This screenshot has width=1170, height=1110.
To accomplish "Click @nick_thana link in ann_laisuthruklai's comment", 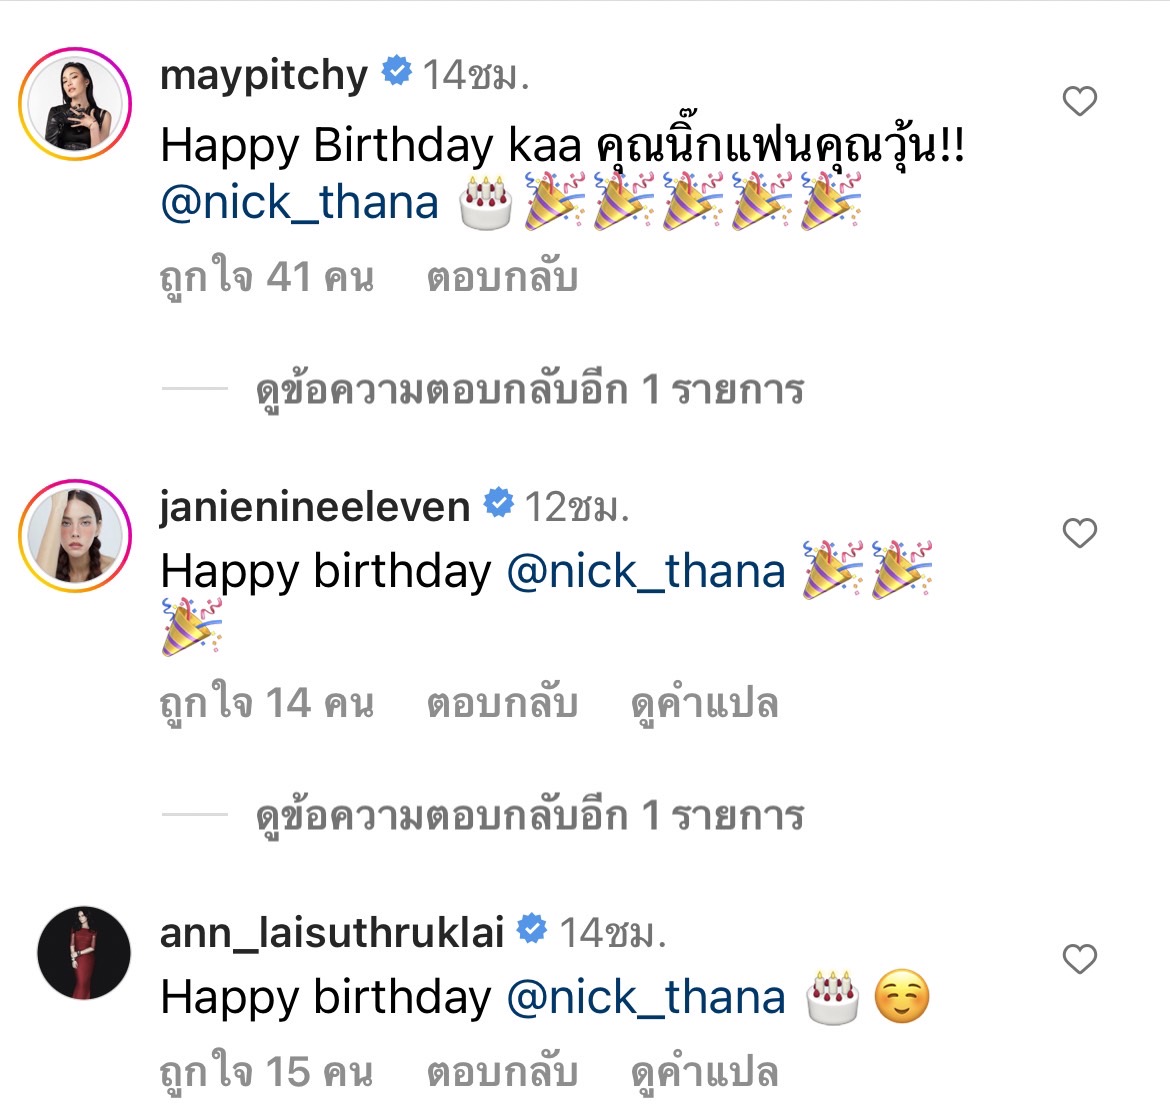I will click(x=648, y=997).
